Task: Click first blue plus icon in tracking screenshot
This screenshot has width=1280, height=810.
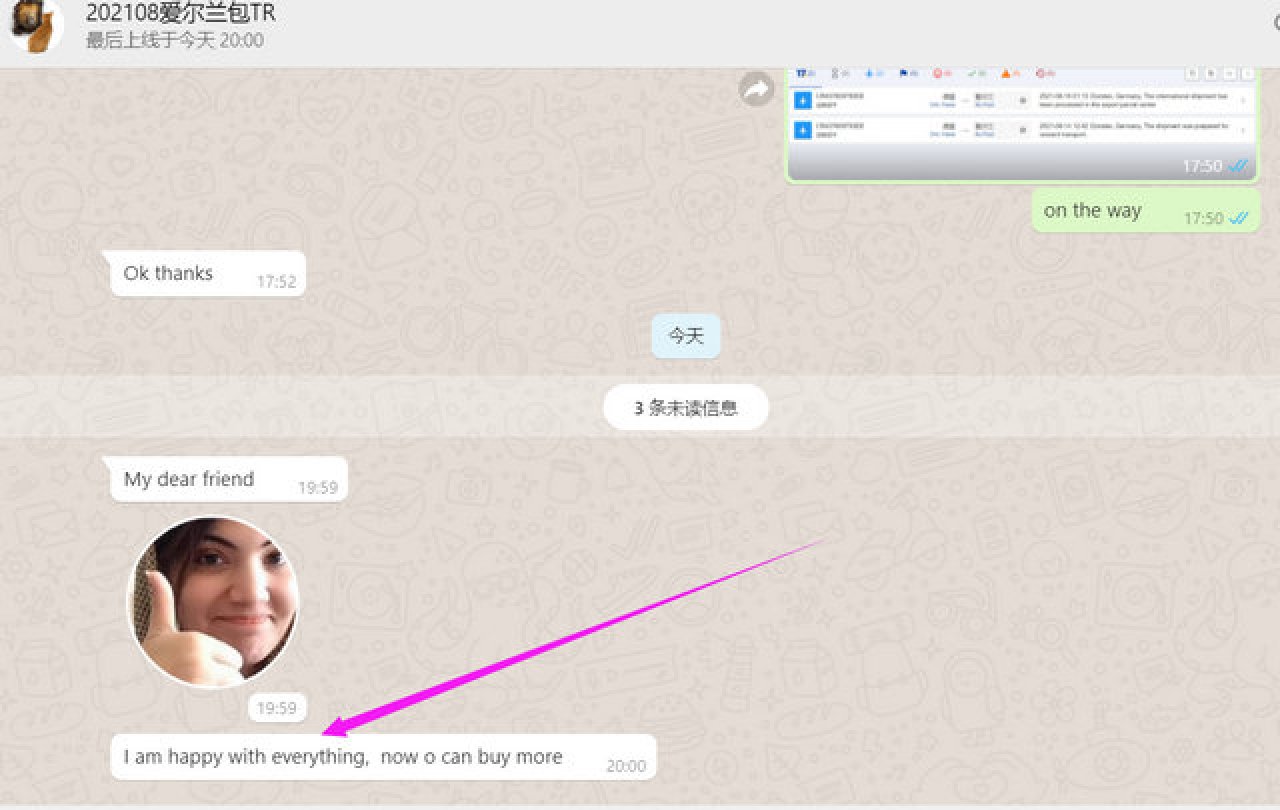Action: pos(802,100)
